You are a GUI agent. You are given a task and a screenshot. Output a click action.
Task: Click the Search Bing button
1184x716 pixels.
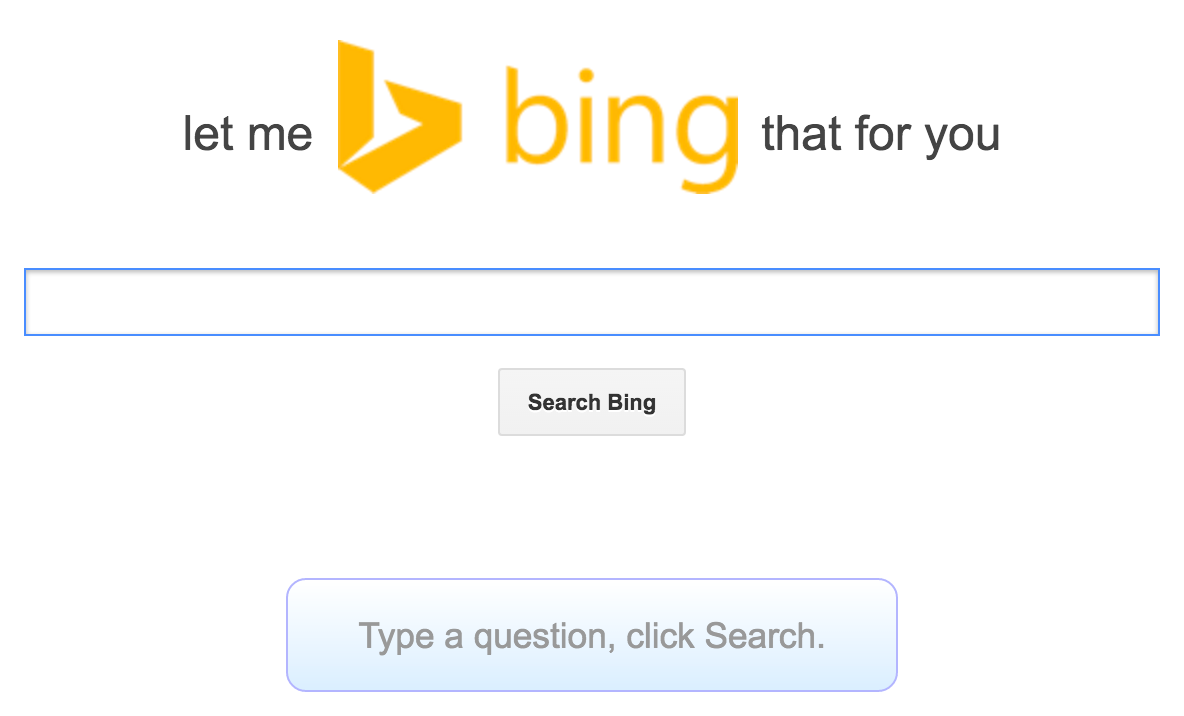tap(592, 402)
